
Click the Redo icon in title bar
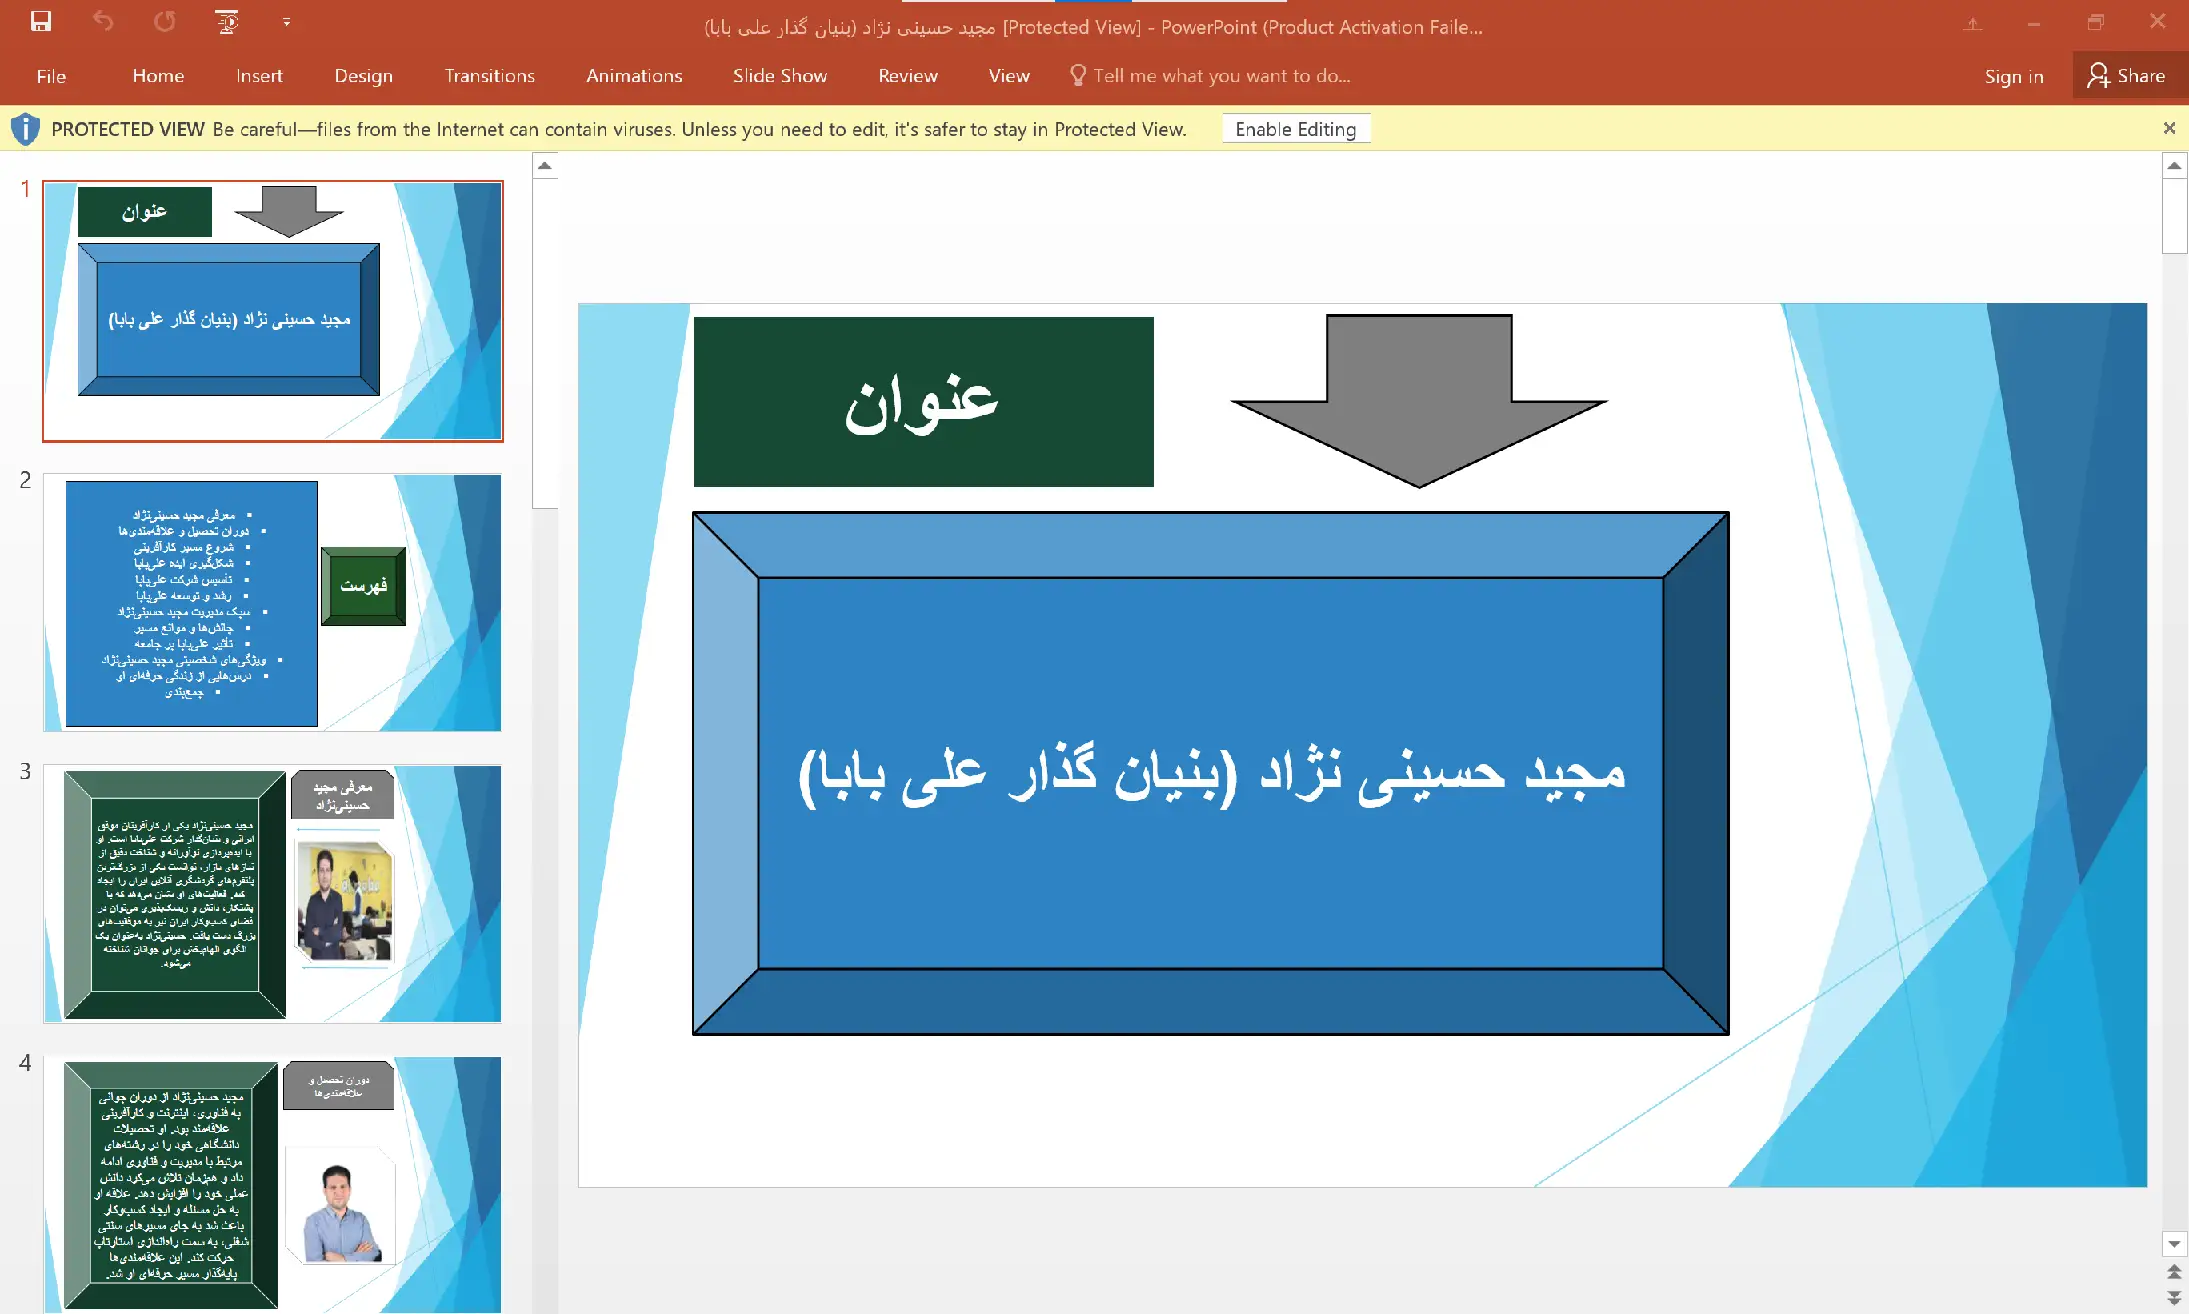point(165,22)
